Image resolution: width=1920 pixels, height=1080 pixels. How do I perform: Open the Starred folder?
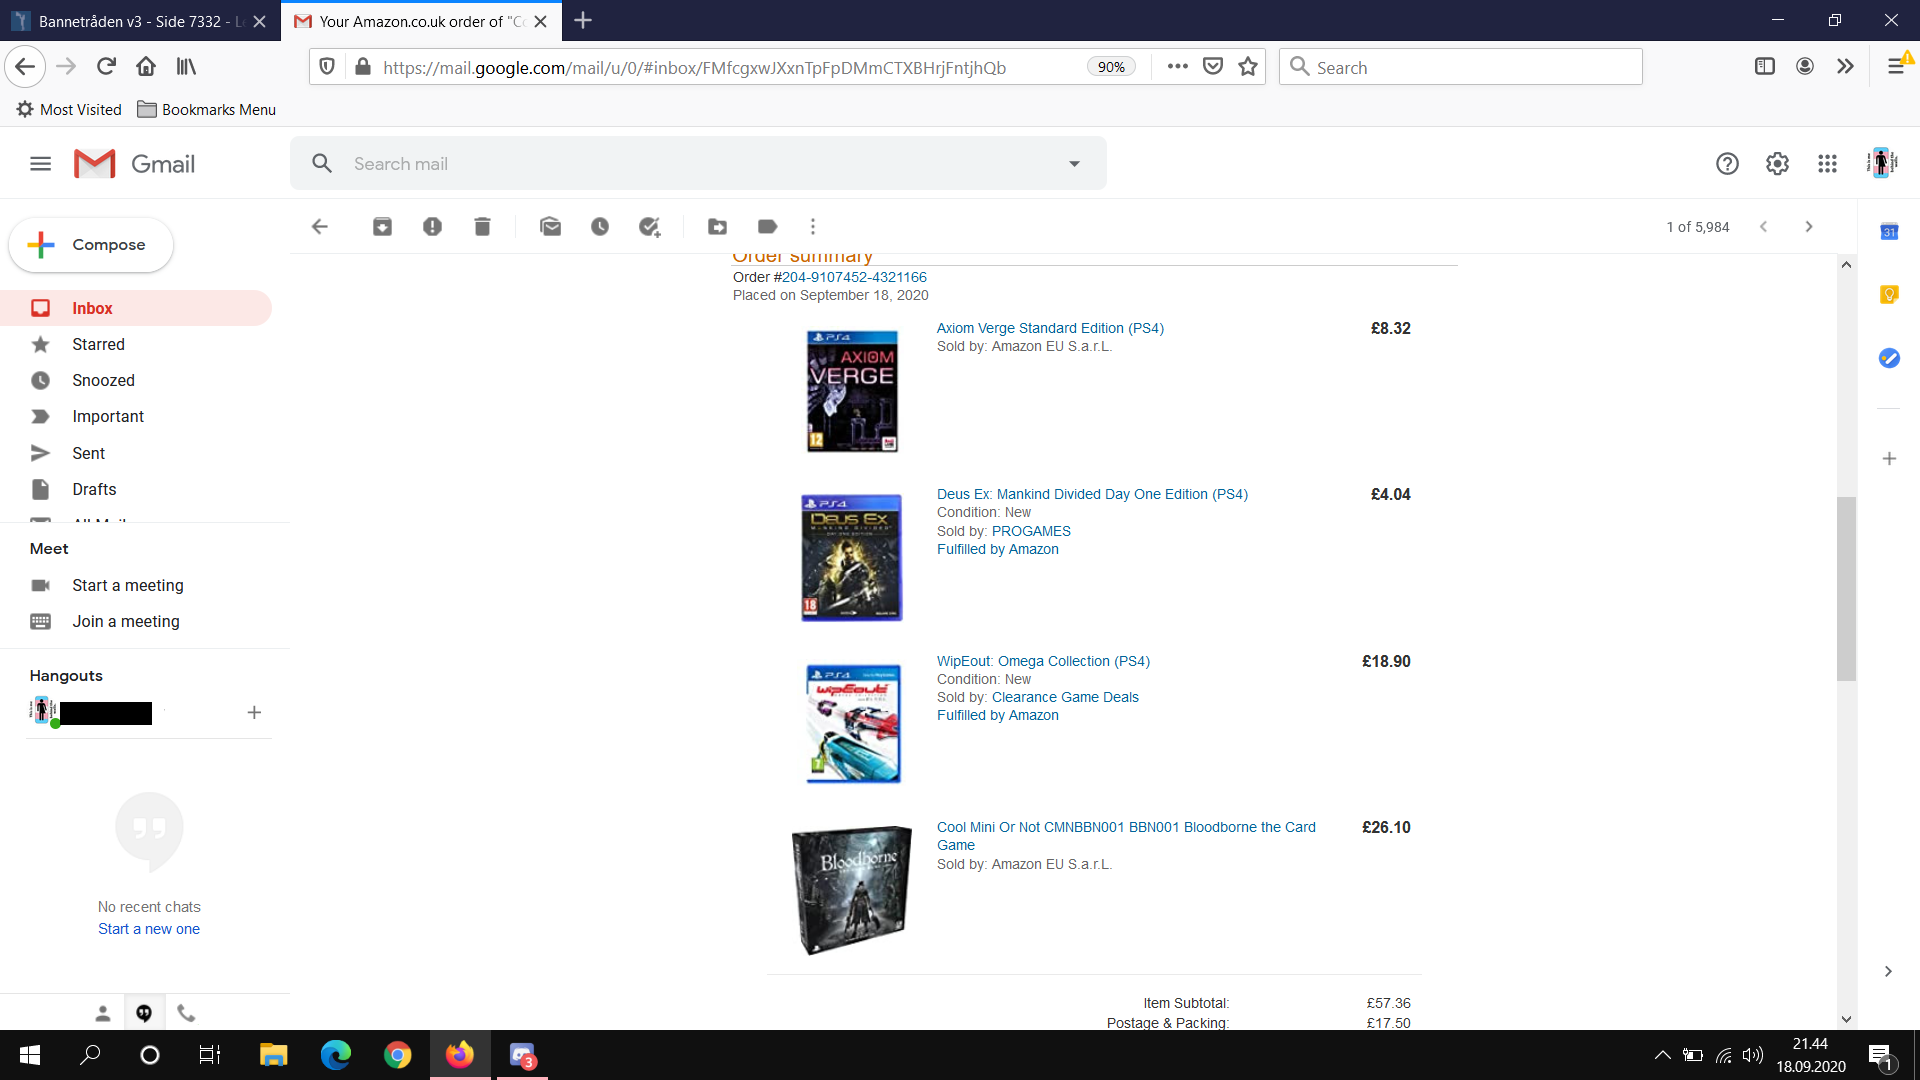[x=136, y=344]
